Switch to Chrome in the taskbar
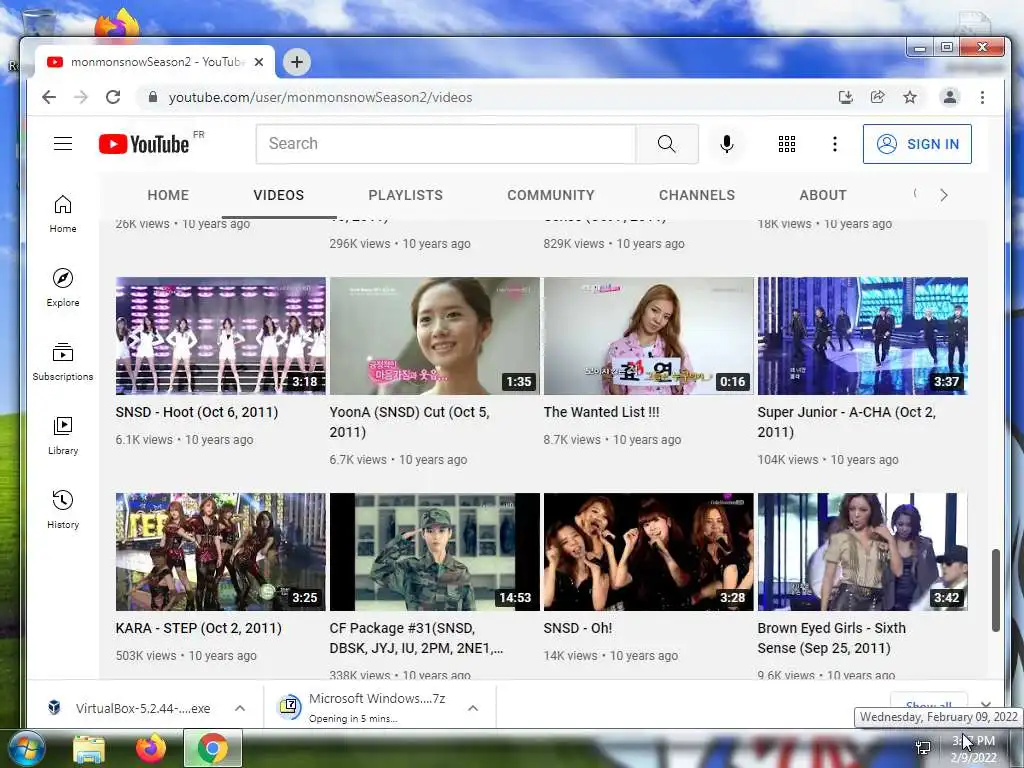This screenshot has height=768, width=1024. [213, 748]
